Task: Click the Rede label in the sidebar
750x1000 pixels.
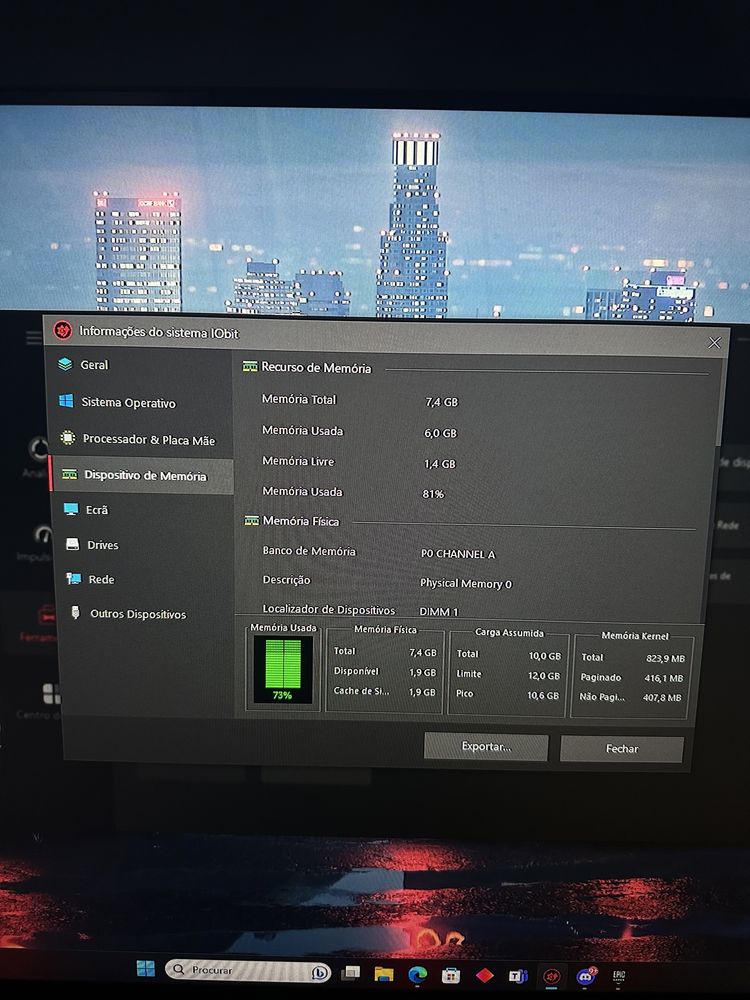Action: pyautogui.click(x=101, y=580)
